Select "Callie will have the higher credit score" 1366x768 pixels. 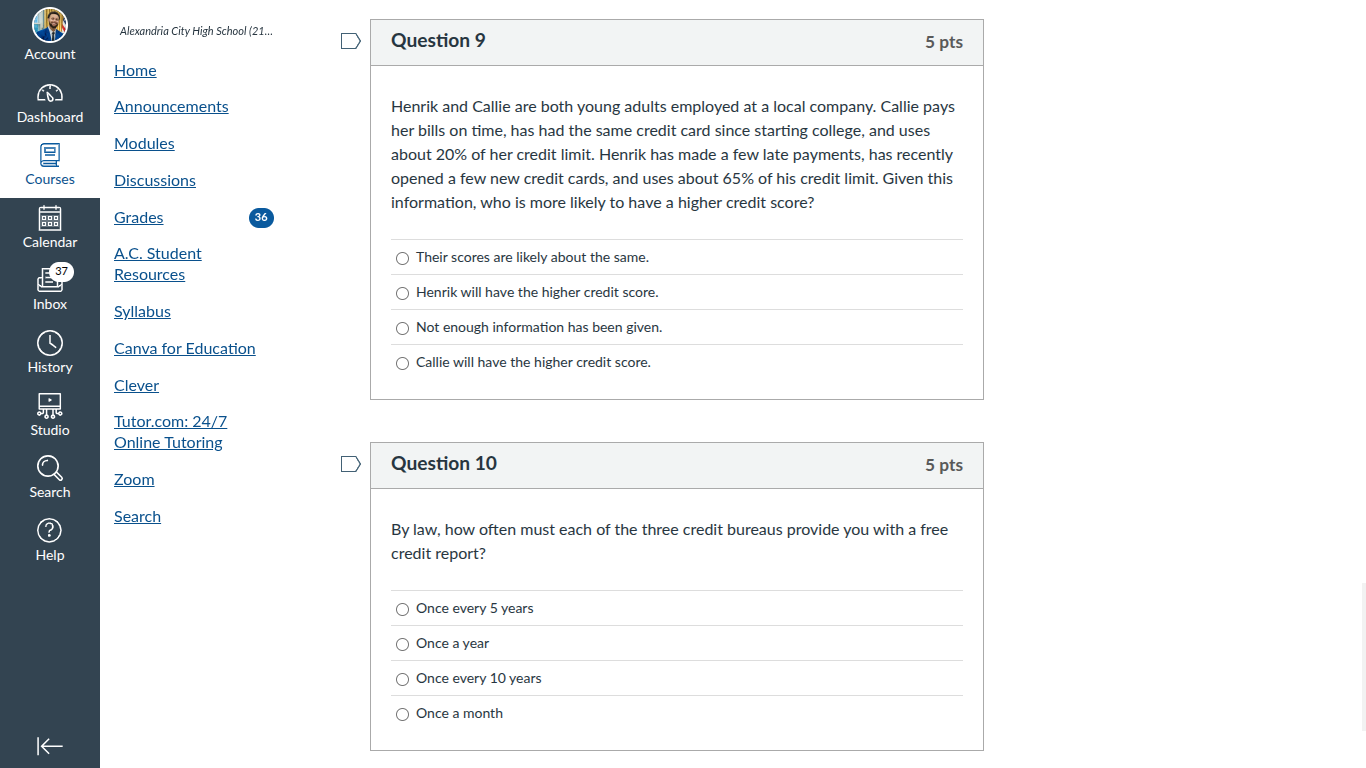(x=403, y=363)
